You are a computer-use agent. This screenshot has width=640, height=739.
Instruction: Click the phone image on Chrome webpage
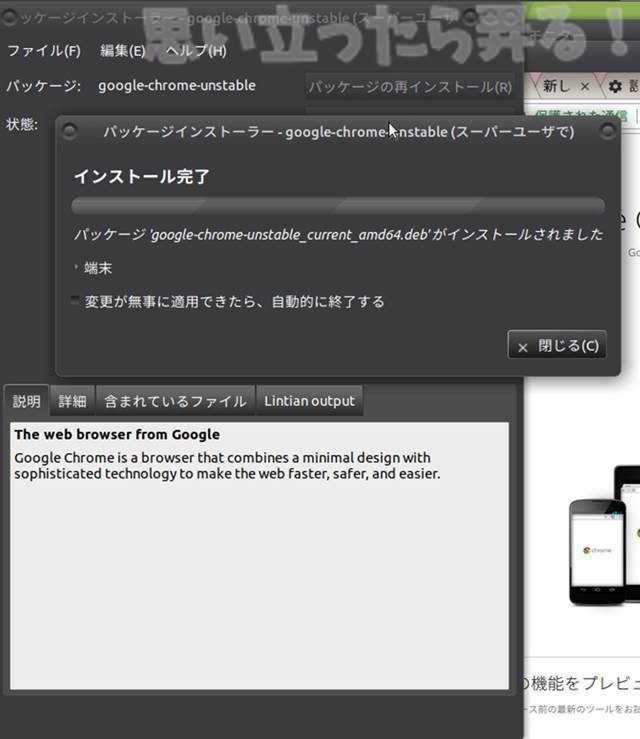[598, 552]
